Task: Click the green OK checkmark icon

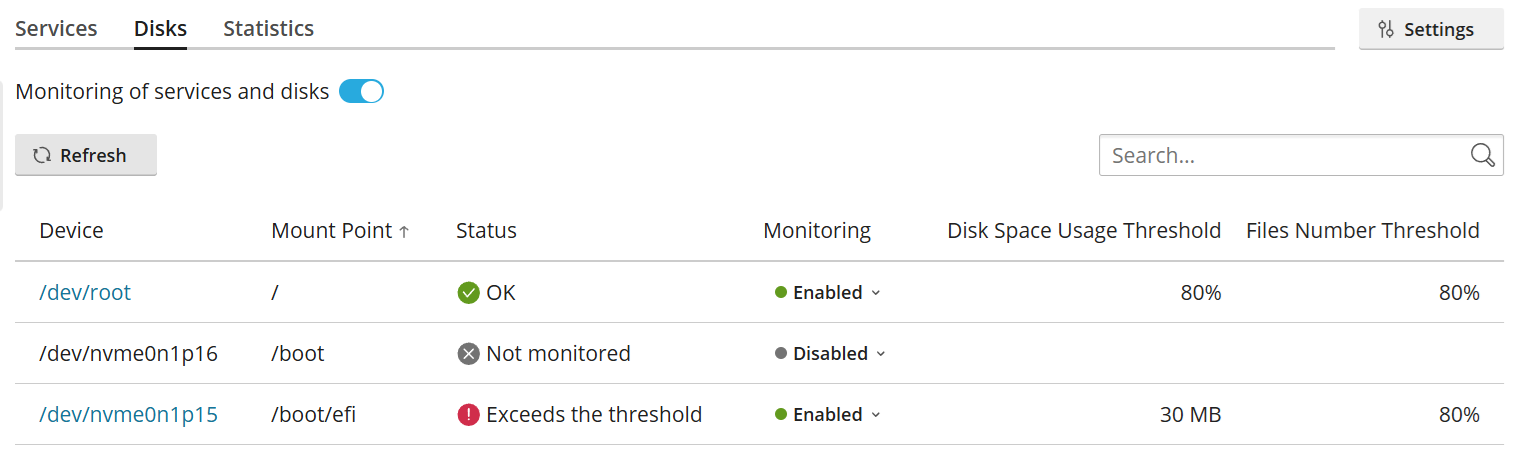Action: [x=468, y=293]
